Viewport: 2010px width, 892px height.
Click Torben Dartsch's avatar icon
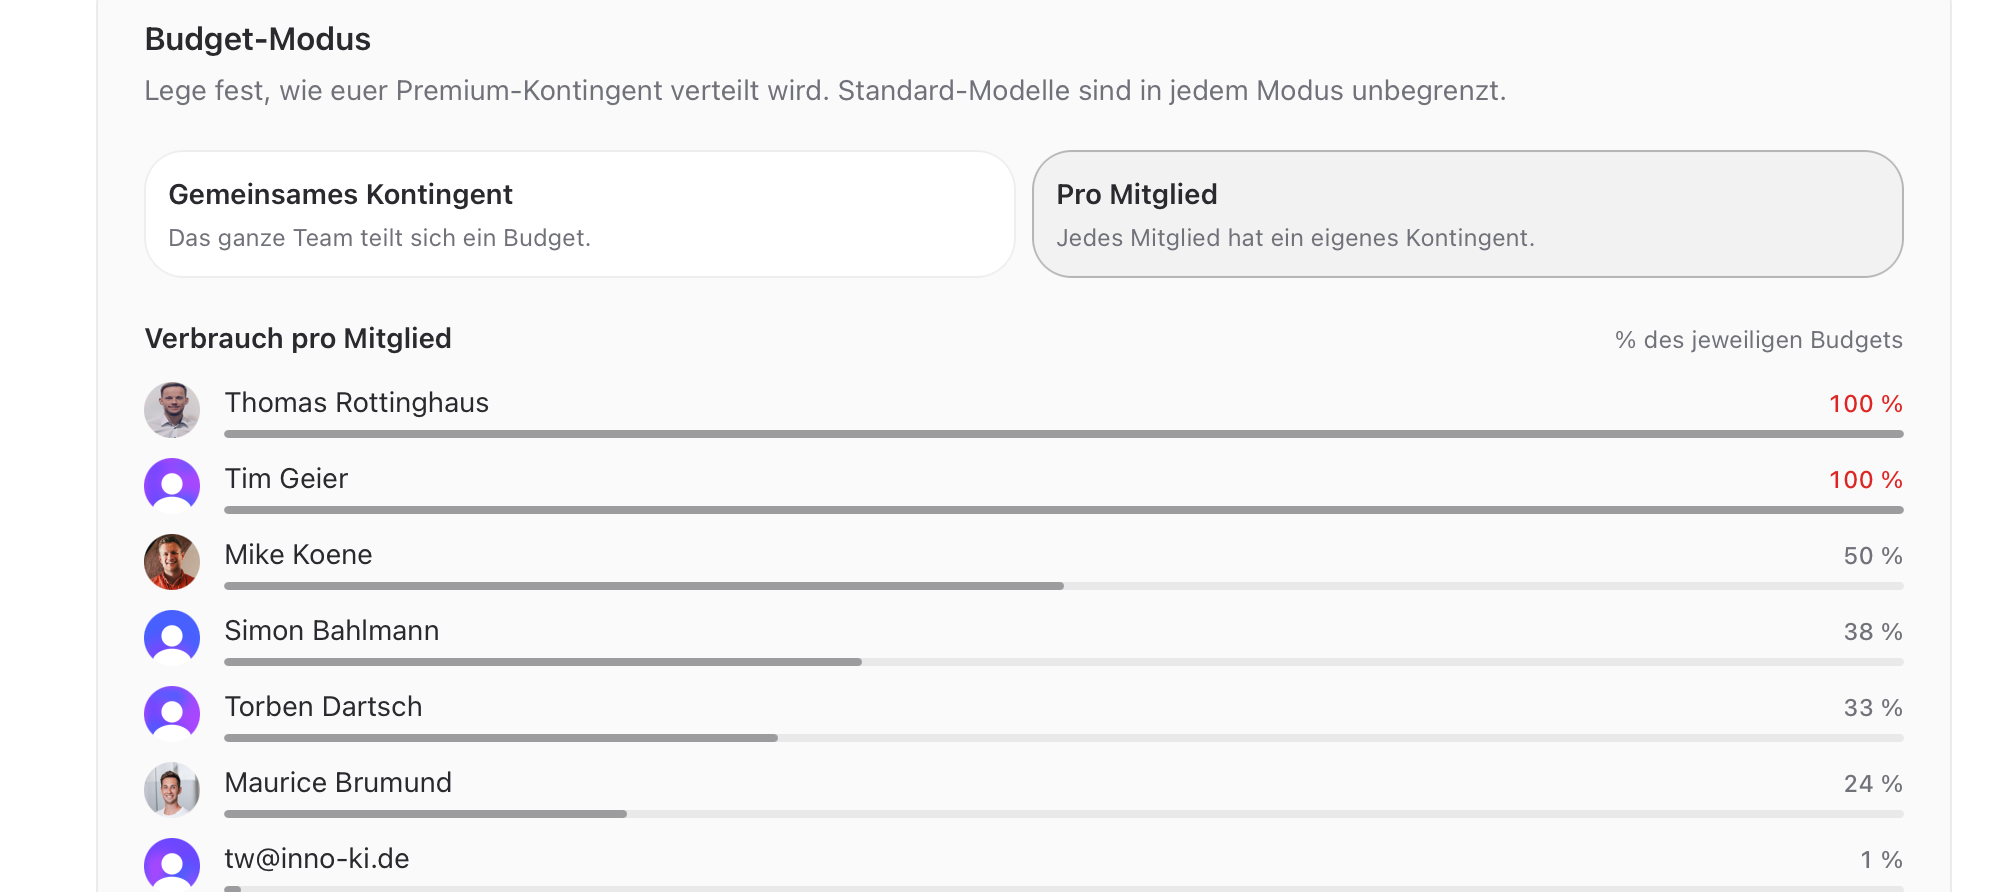(172, 714)
